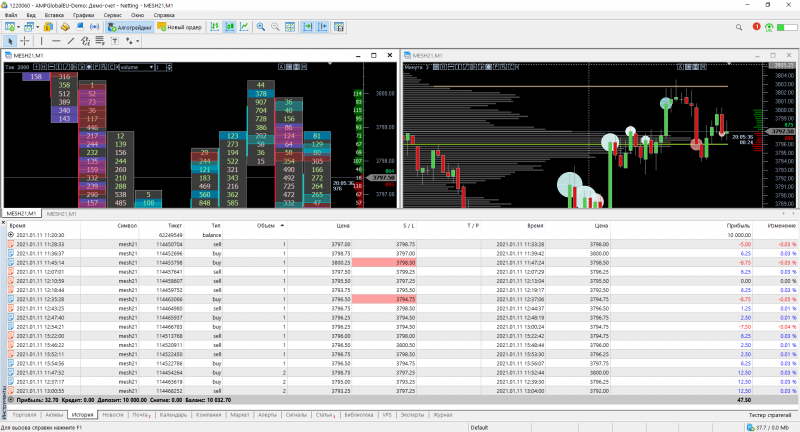The image size is (800, 432).
Task: Tile chart windows with the grid icon
Action: pos(290,27)
